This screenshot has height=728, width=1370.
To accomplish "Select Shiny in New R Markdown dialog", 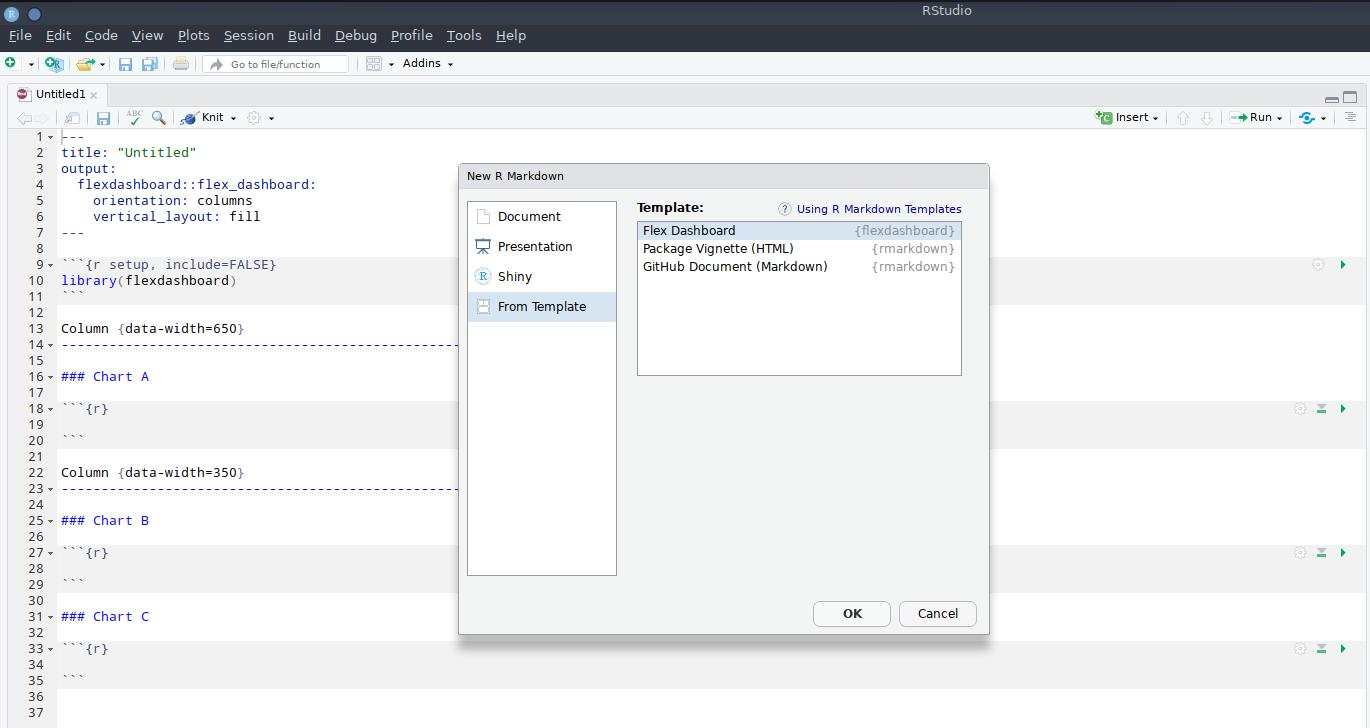I will [542, 276].
